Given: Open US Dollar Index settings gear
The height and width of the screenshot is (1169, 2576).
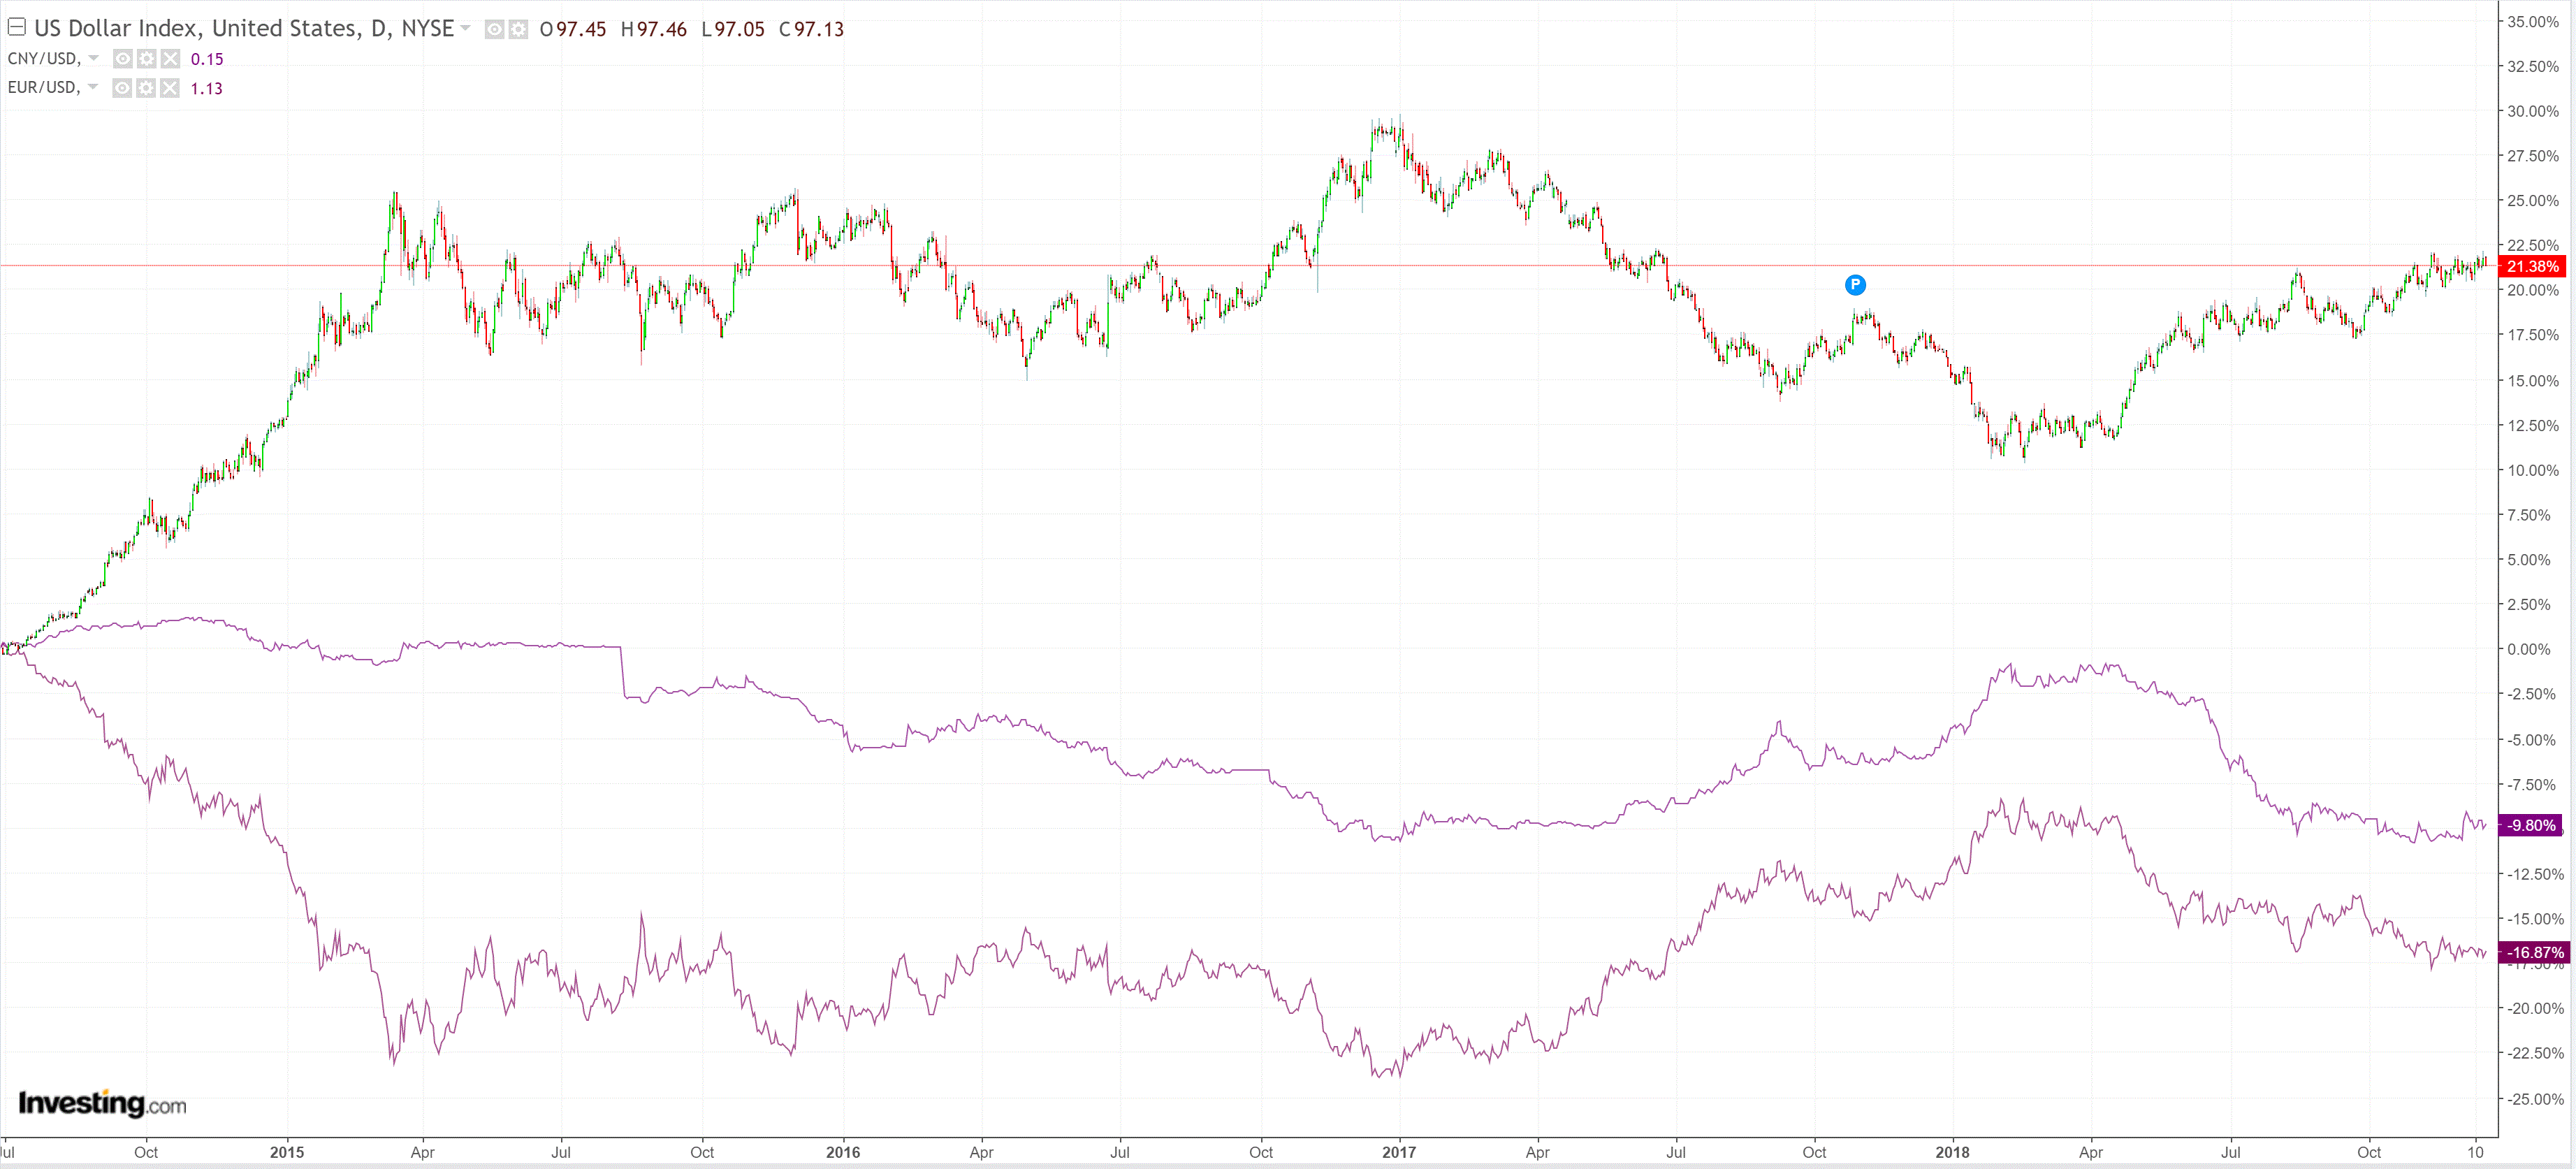Looking at the screenshot, I should tap(518, 29).
